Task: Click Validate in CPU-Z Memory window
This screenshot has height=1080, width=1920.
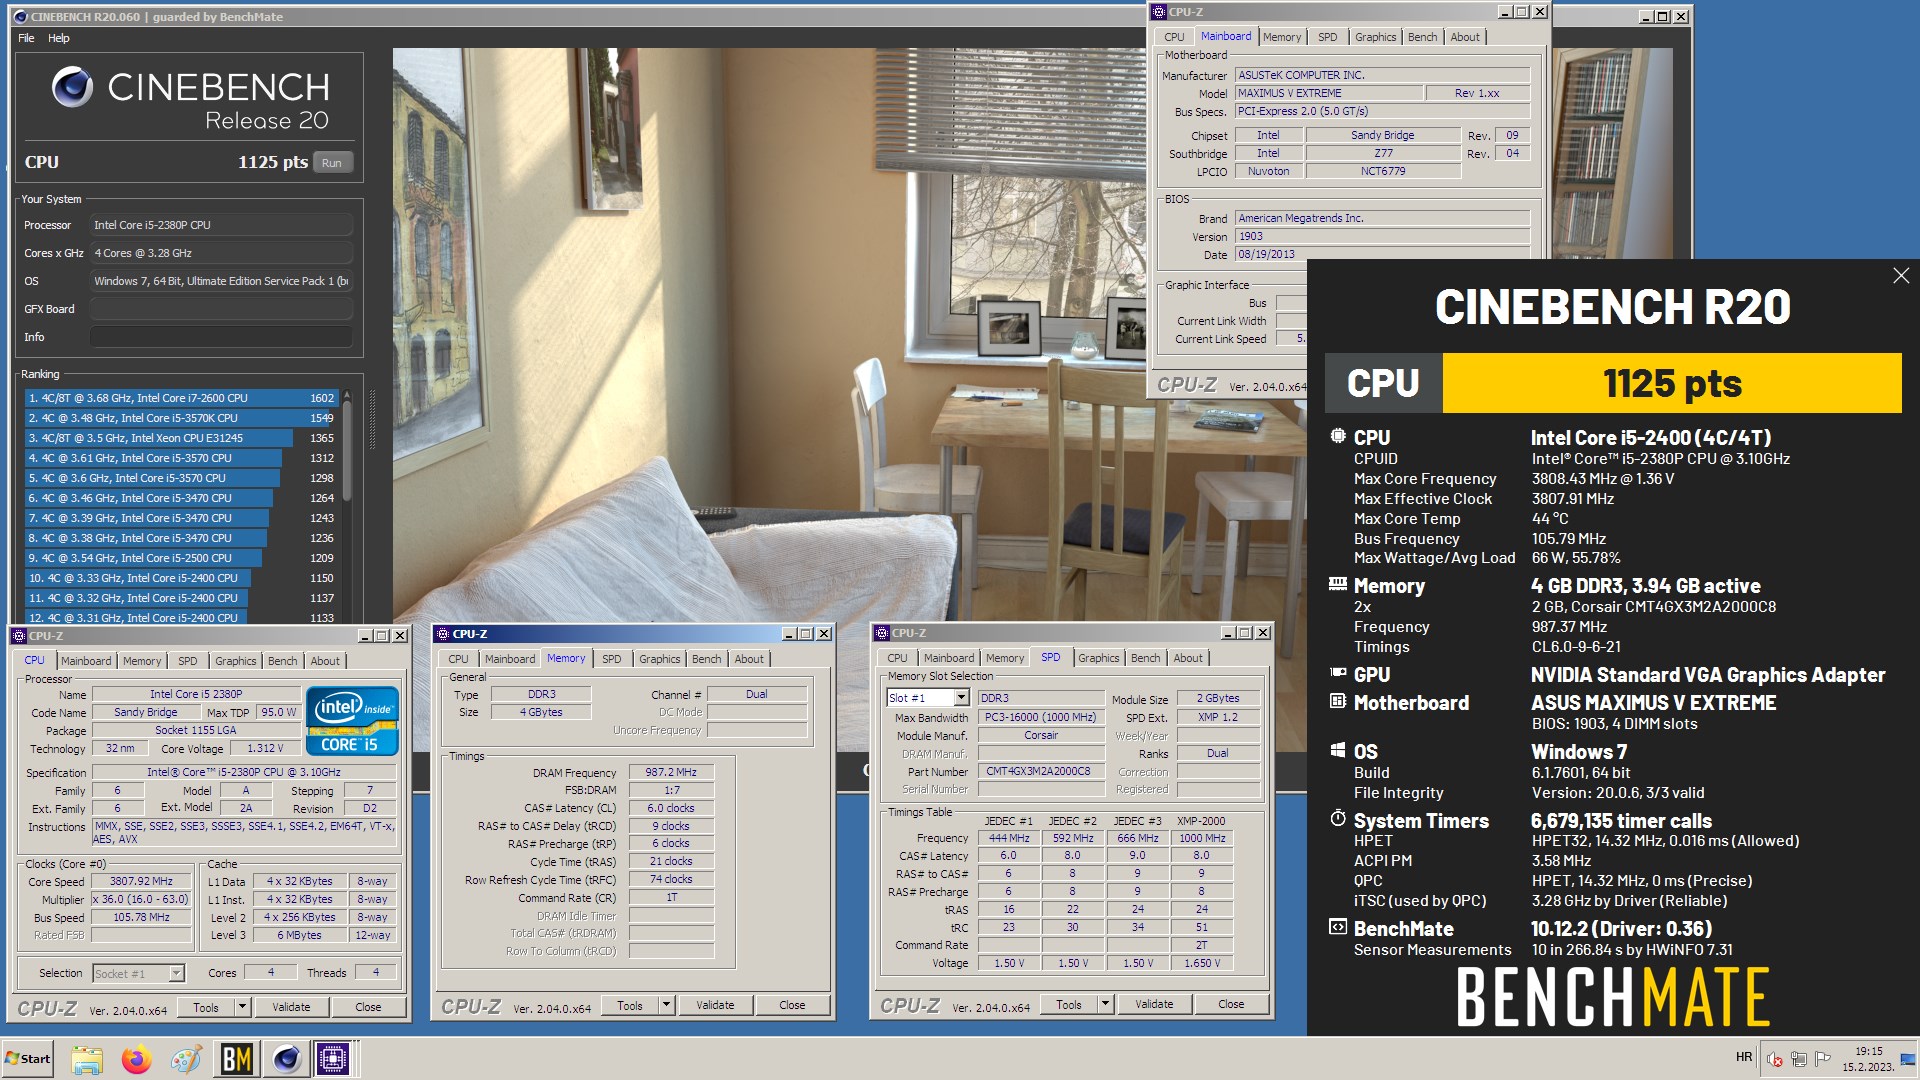Action: pos(715,1005)
